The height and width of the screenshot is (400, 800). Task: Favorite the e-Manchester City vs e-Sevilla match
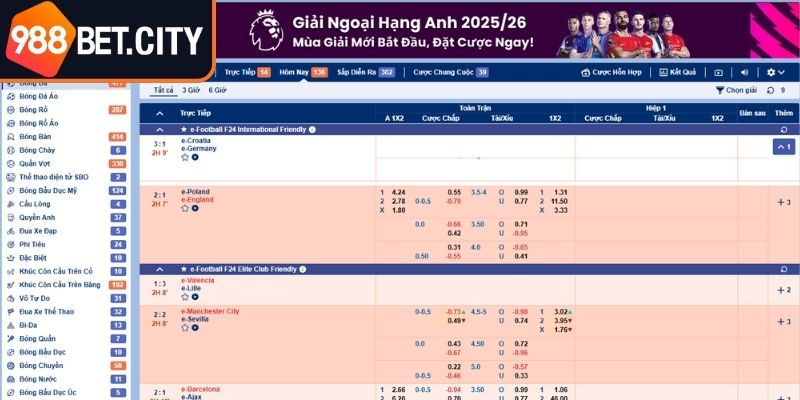(185, 328)
